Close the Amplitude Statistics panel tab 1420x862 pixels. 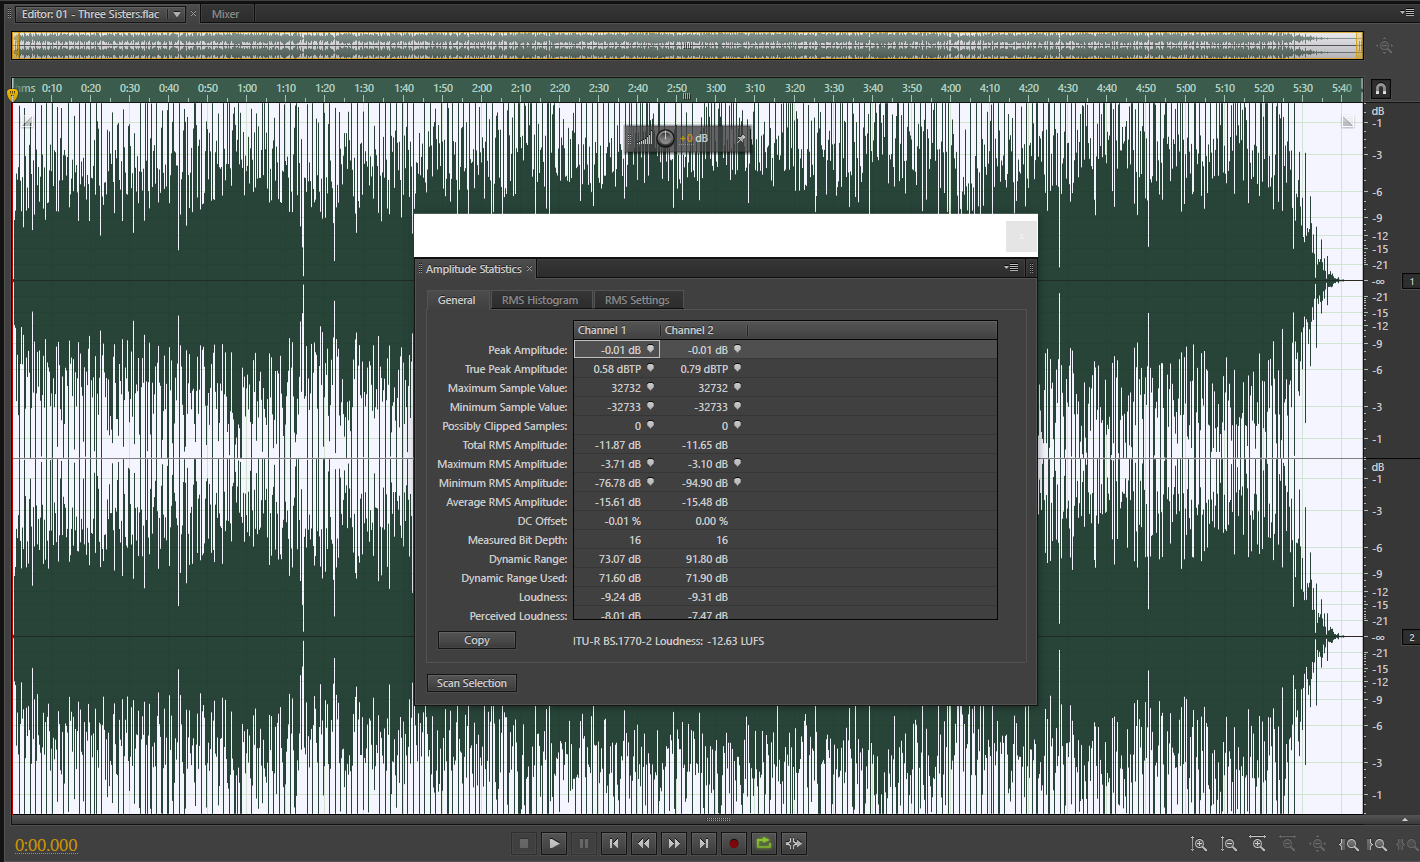(530, 269)
